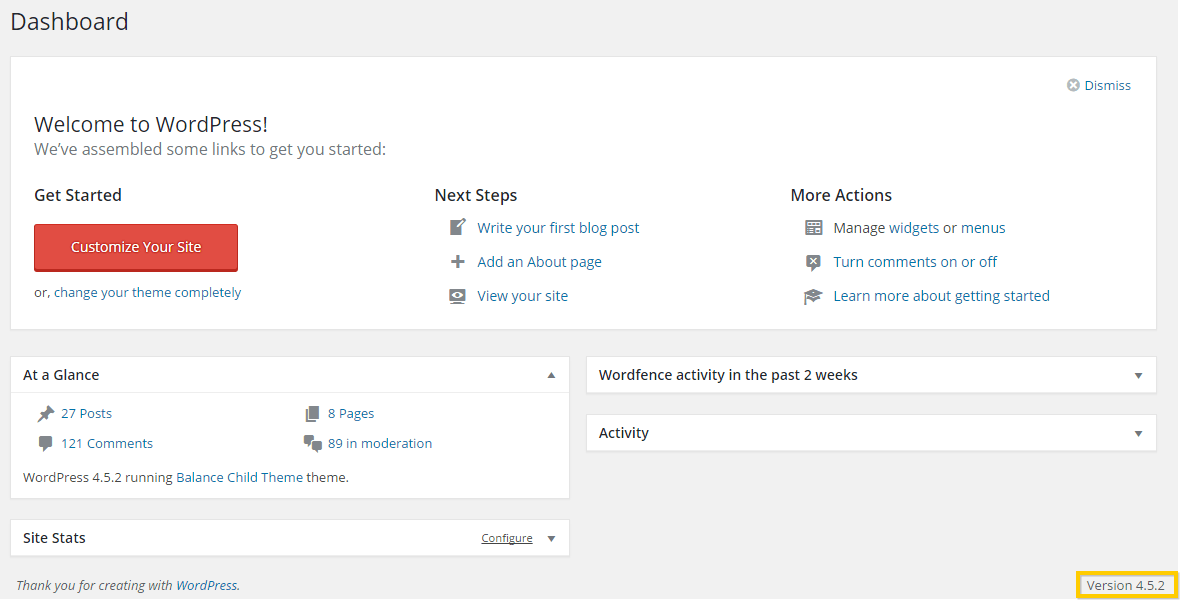Click the WordPress link in the footer

pos(206,585)
